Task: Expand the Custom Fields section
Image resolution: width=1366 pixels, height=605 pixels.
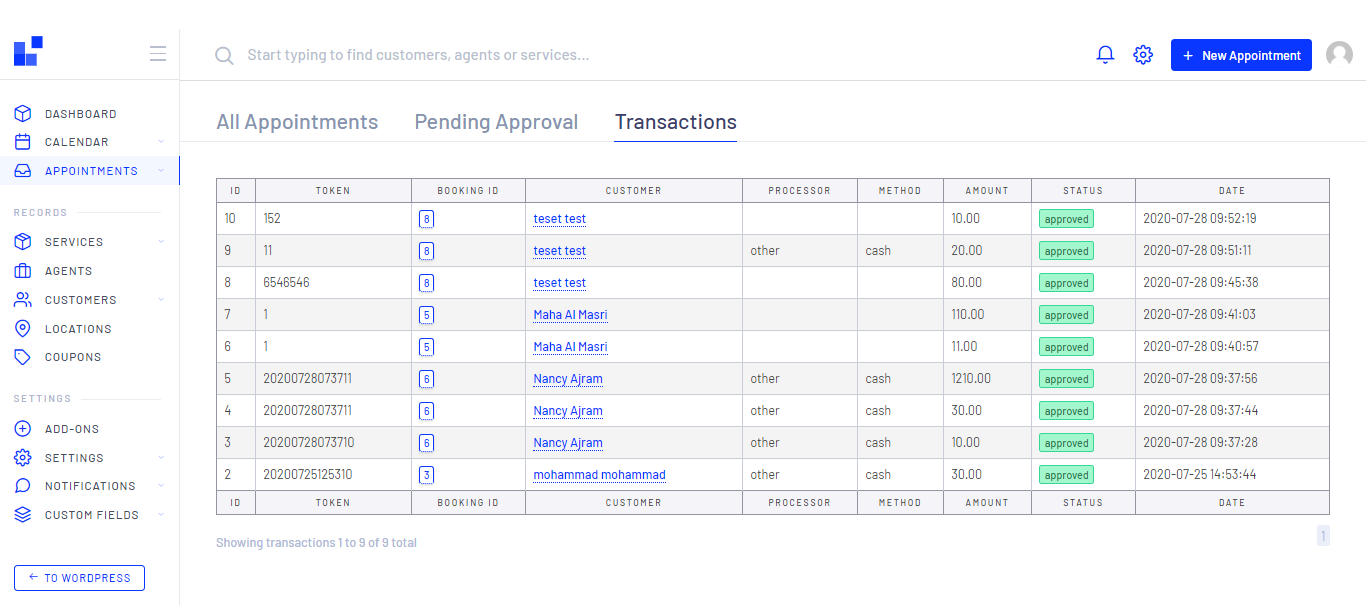Action: (x=160, y=514)
